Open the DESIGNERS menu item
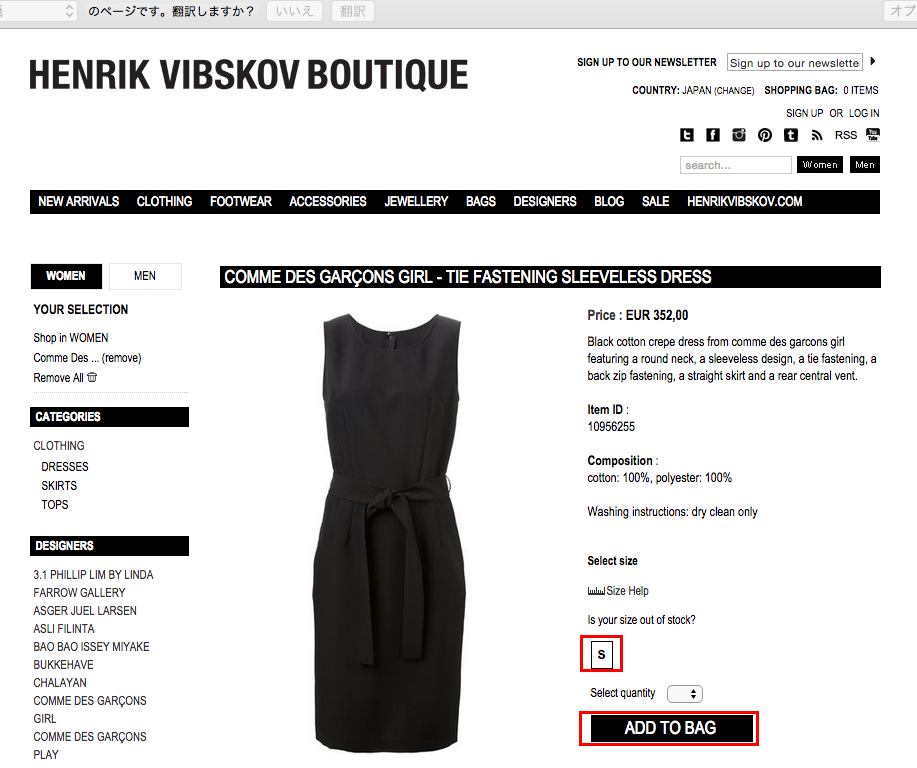 click(544, 202)
